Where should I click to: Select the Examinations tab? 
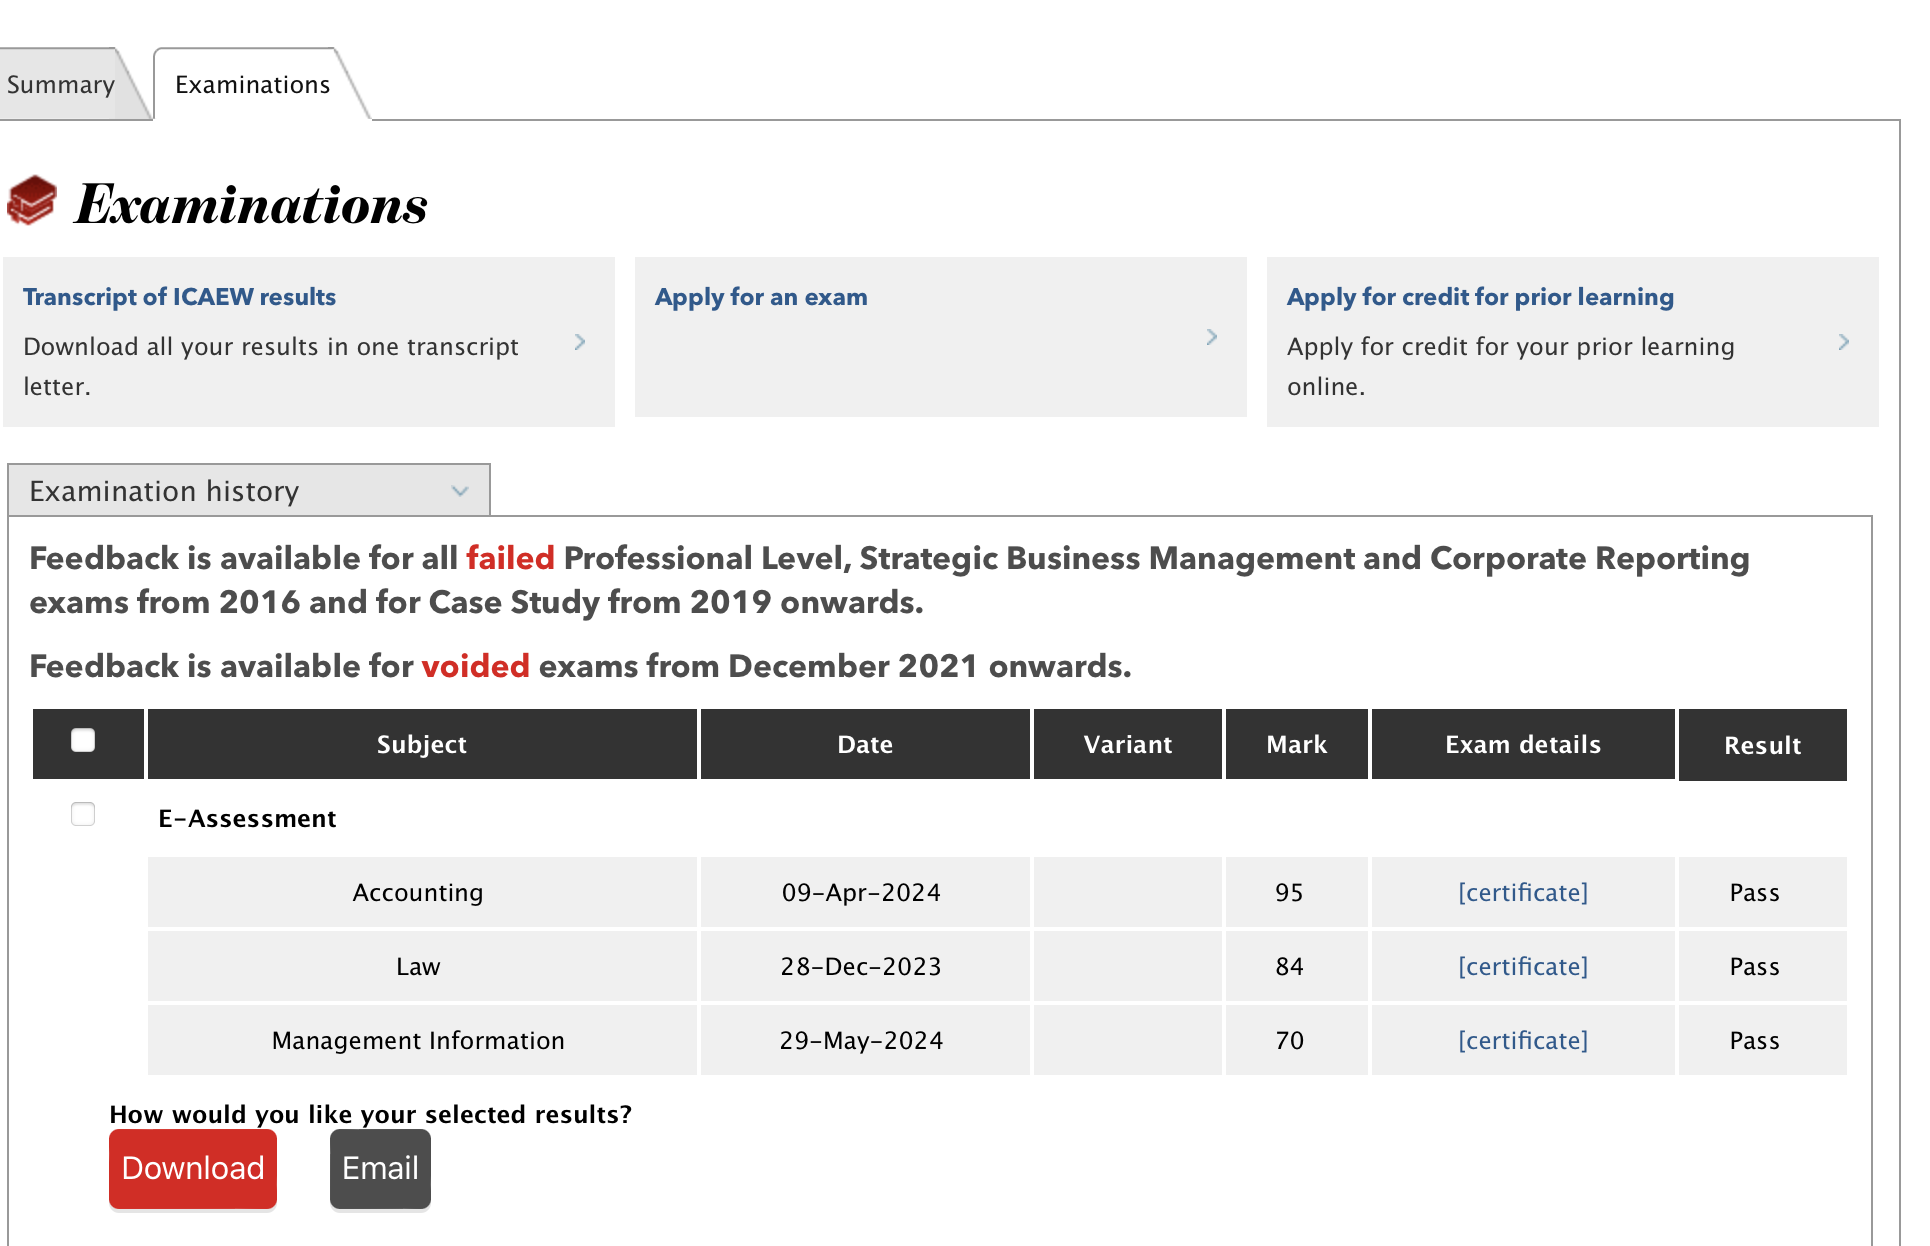(x=252, y=85)
